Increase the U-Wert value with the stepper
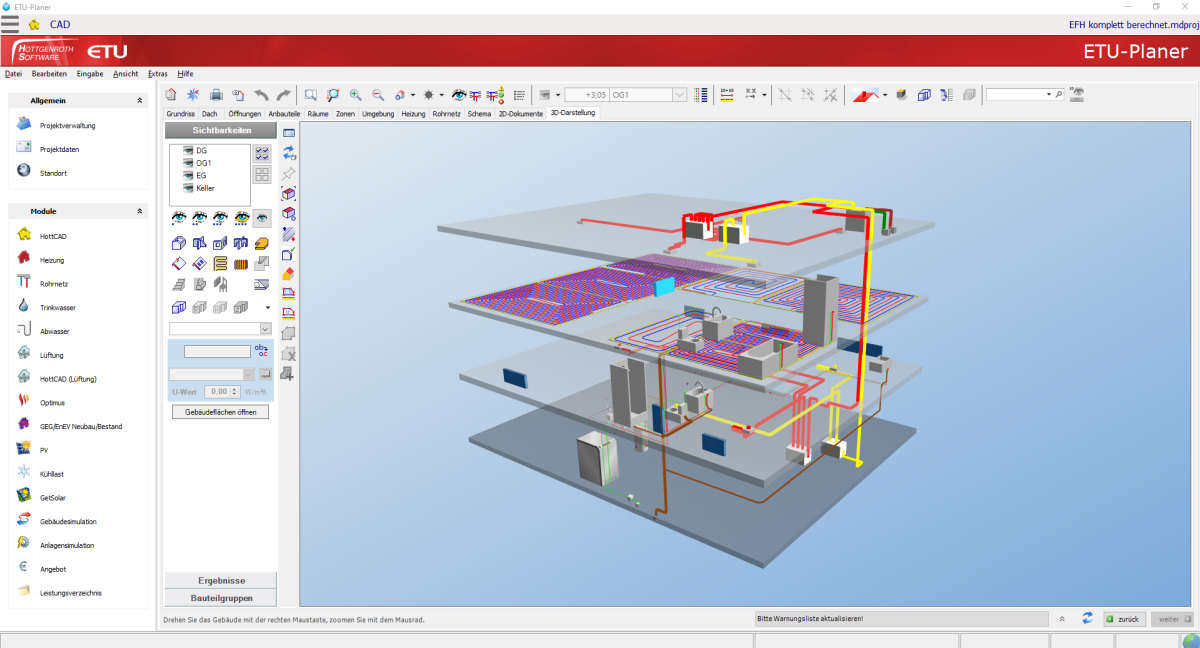 point(236,389)
